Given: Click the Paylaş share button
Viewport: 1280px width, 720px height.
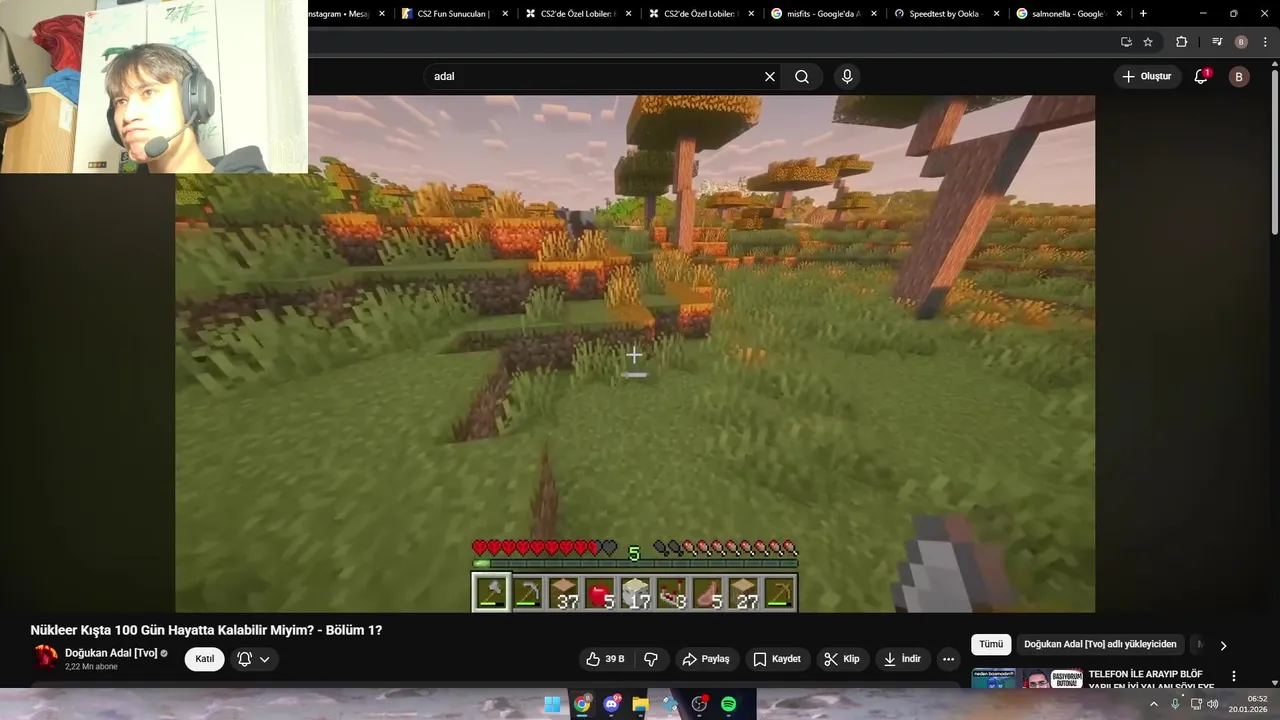Looking at the screenshot, I should tap(706, 659).
